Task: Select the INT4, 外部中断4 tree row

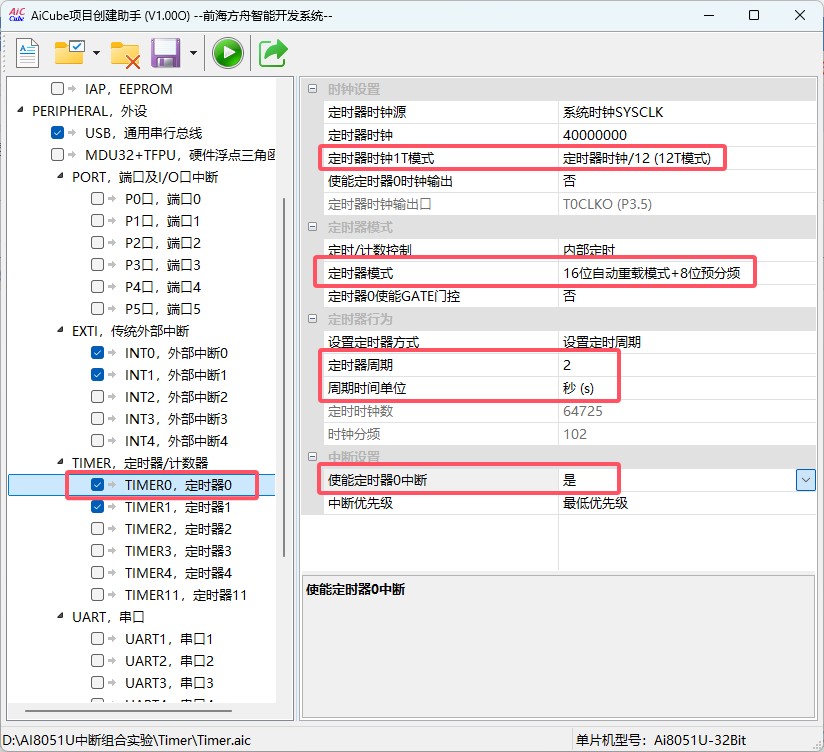Action: [176, 441]
